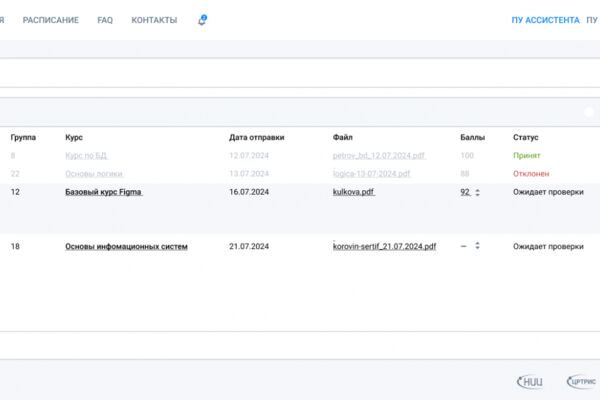Adjust score stepper for kulkova.pdf row
Image resolution: width=600 pixels, height=400 pixels.
[x=477, y=192]
